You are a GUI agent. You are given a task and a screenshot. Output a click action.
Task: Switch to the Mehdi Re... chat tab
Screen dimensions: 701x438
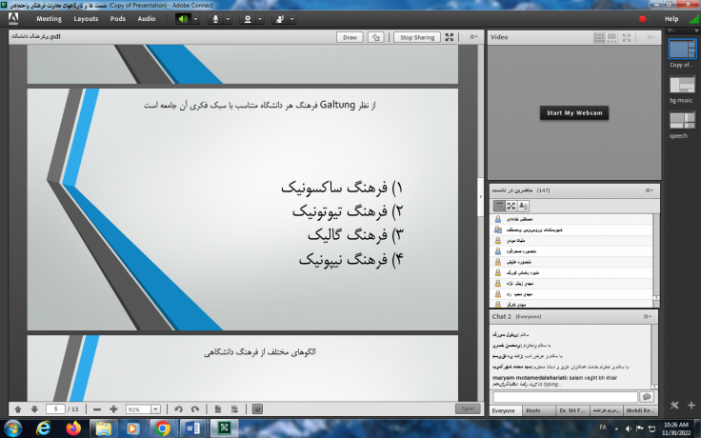(x=641, y=411)
